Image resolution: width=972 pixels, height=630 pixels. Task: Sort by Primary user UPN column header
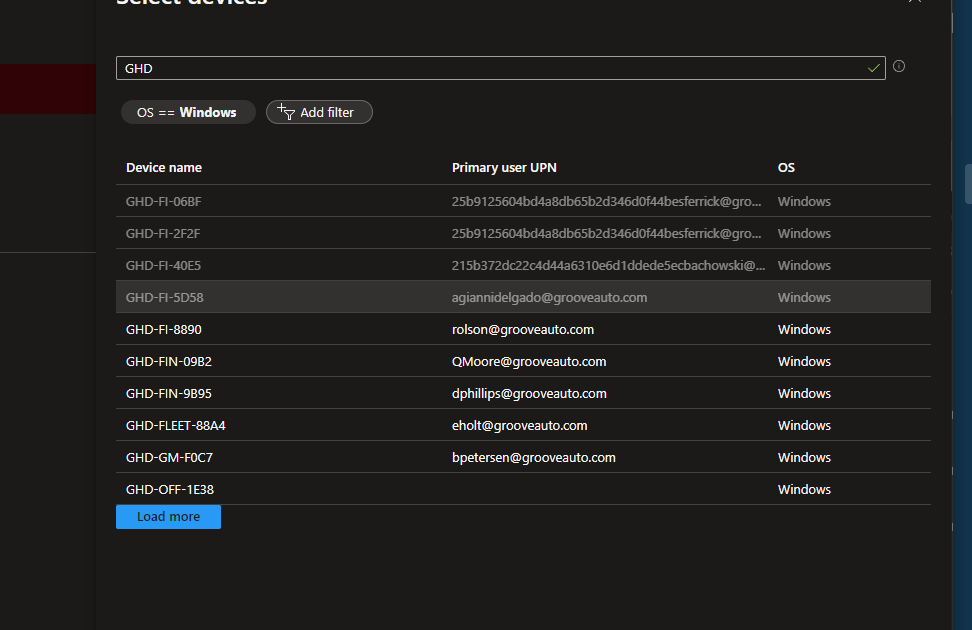(x=504, y=167)
